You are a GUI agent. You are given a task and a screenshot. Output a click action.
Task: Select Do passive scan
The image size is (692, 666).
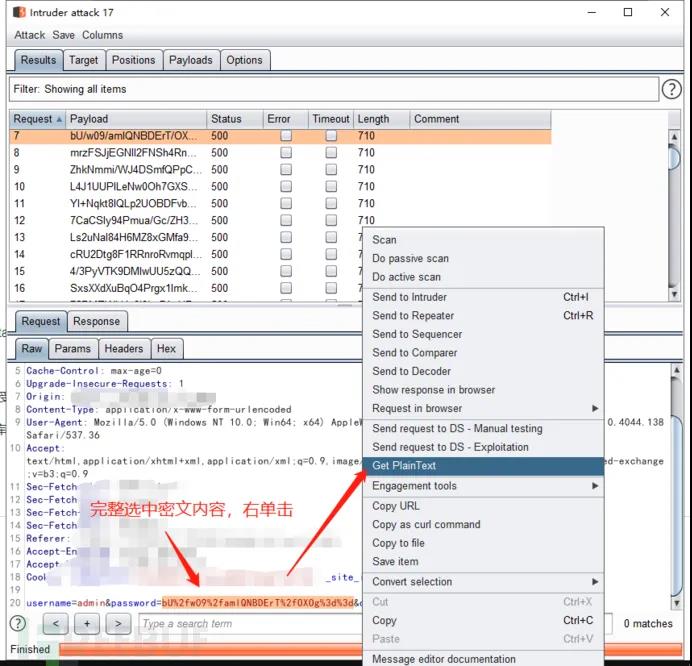(483, 258)
